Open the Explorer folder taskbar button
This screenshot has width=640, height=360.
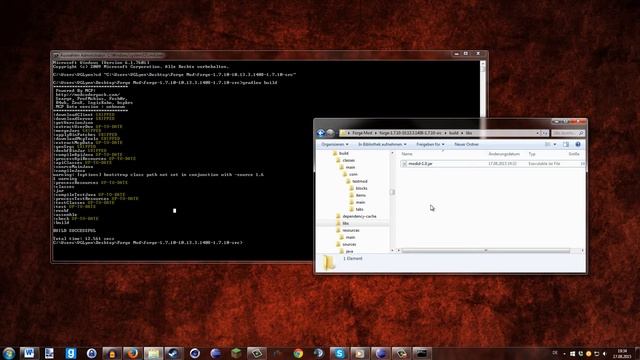[153, 353]
